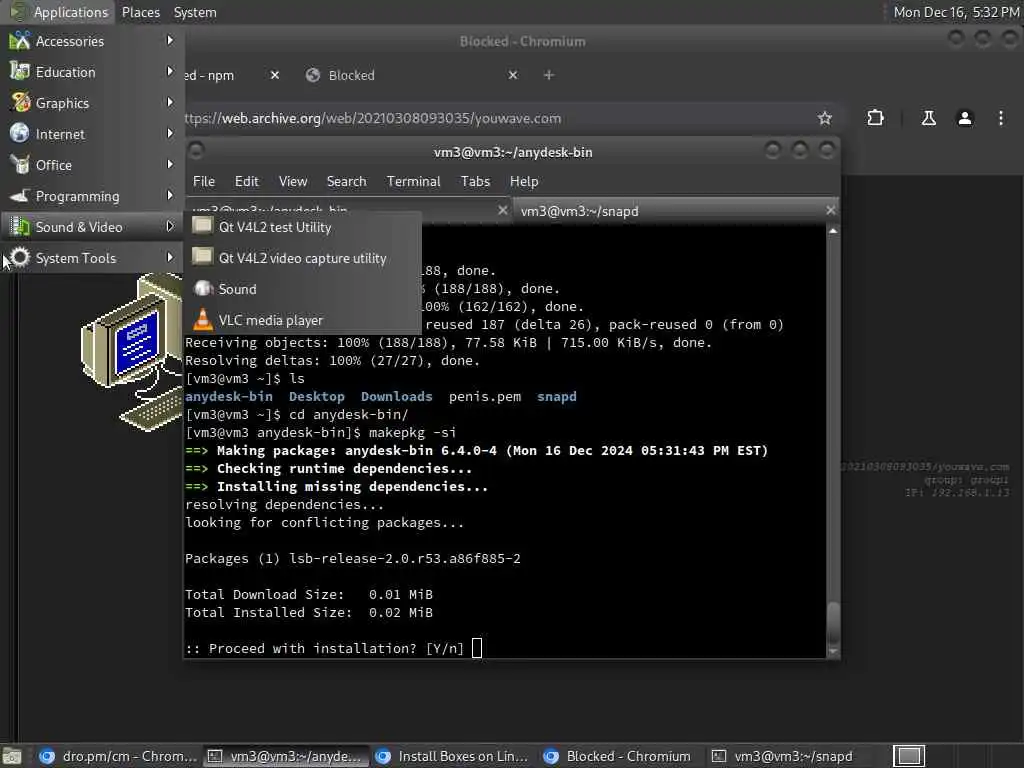Image resolution: width=1024 pixels, height=768 pixels.
Task: Open terminal Search menu
Action: [x=346, y=181]
